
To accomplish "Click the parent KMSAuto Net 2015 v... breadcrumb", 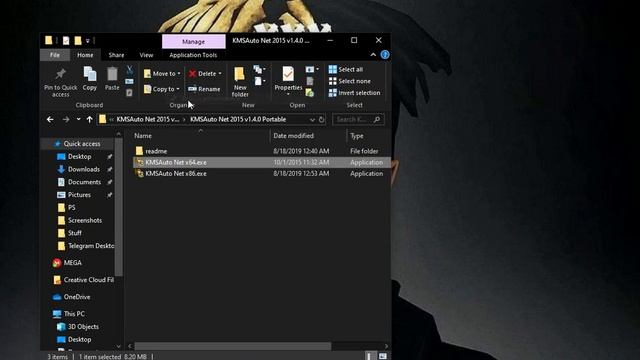I will click(x=148, y=119).
